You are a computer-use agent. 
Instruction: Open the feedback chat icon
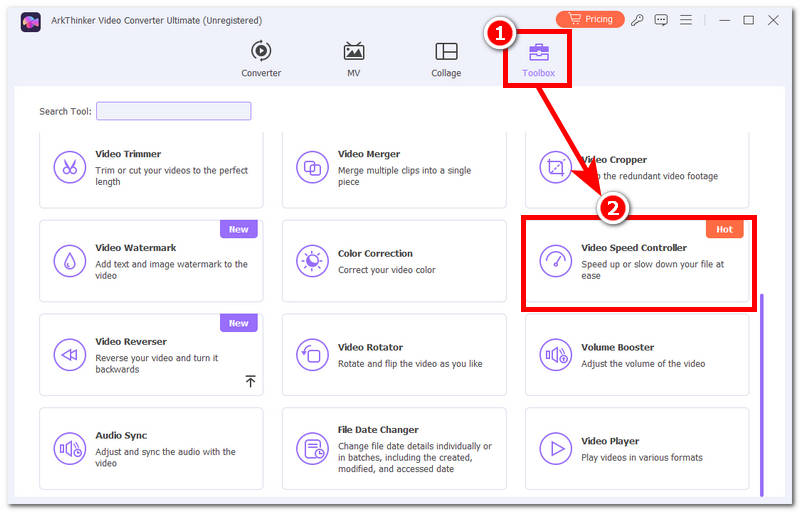point(661,20)
